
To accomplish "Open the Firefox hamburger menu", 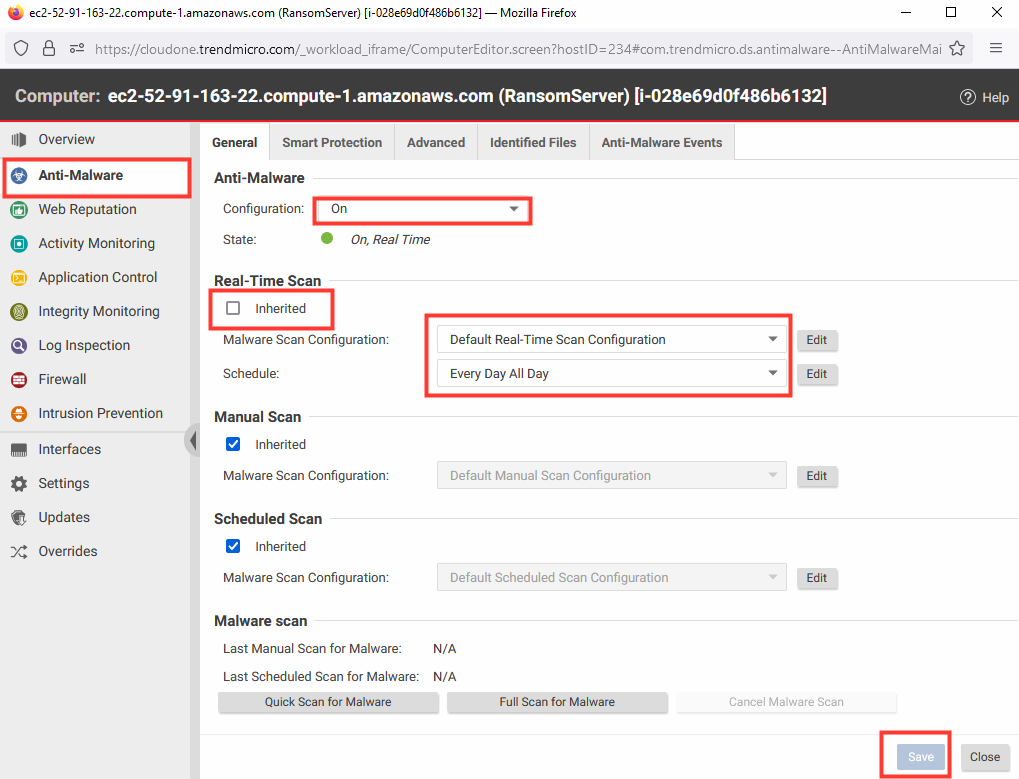I will click(996, 48).
